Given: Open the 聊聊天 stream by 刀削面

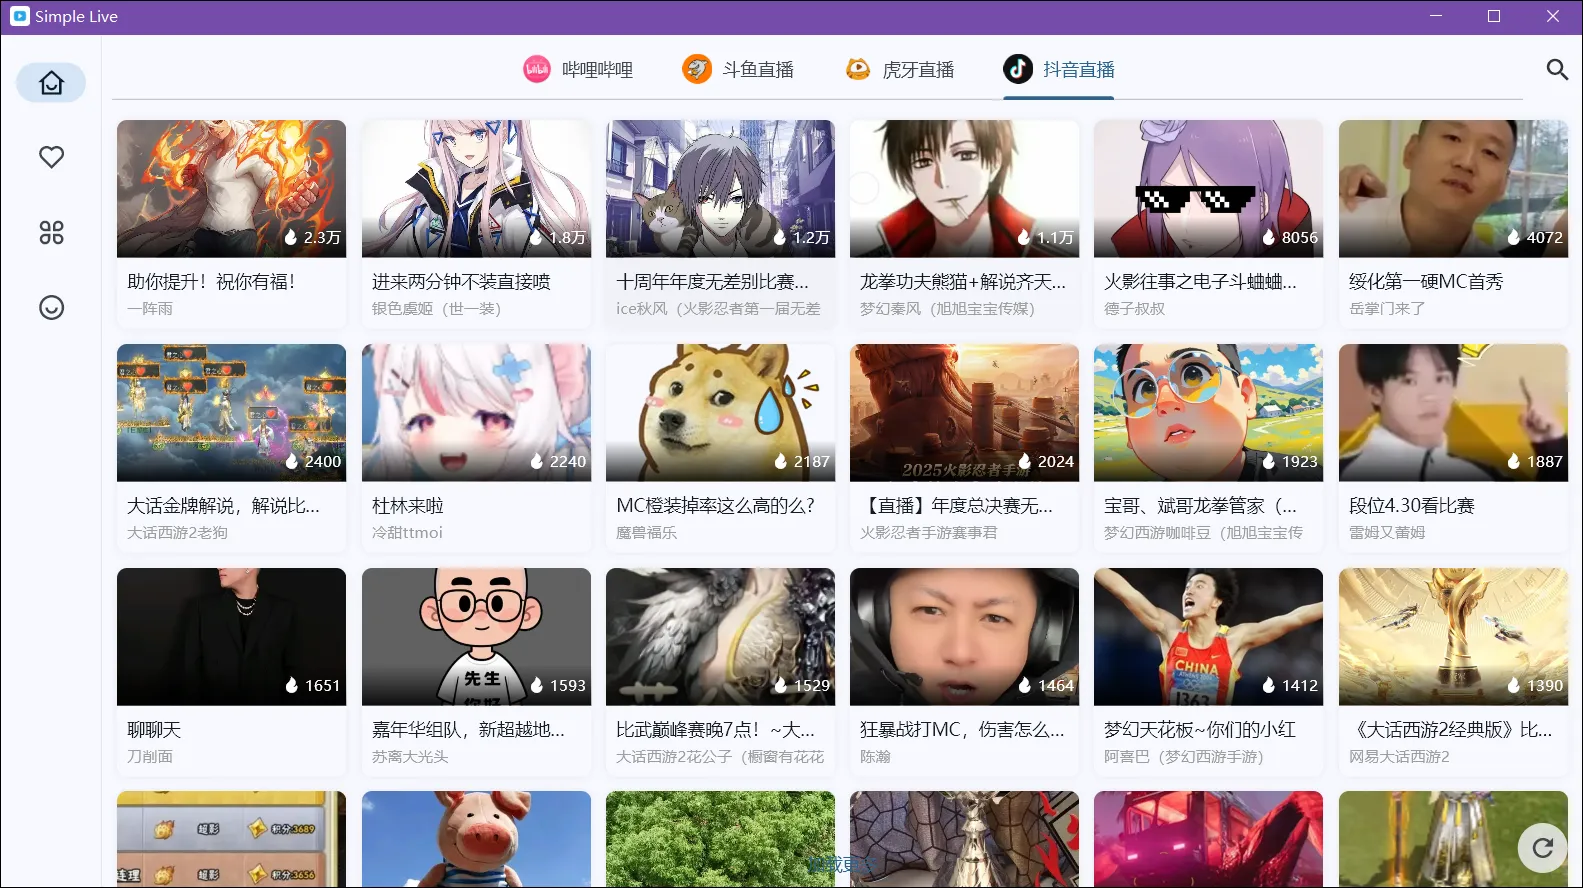Looking at the screenshot, I should point(231,637).
